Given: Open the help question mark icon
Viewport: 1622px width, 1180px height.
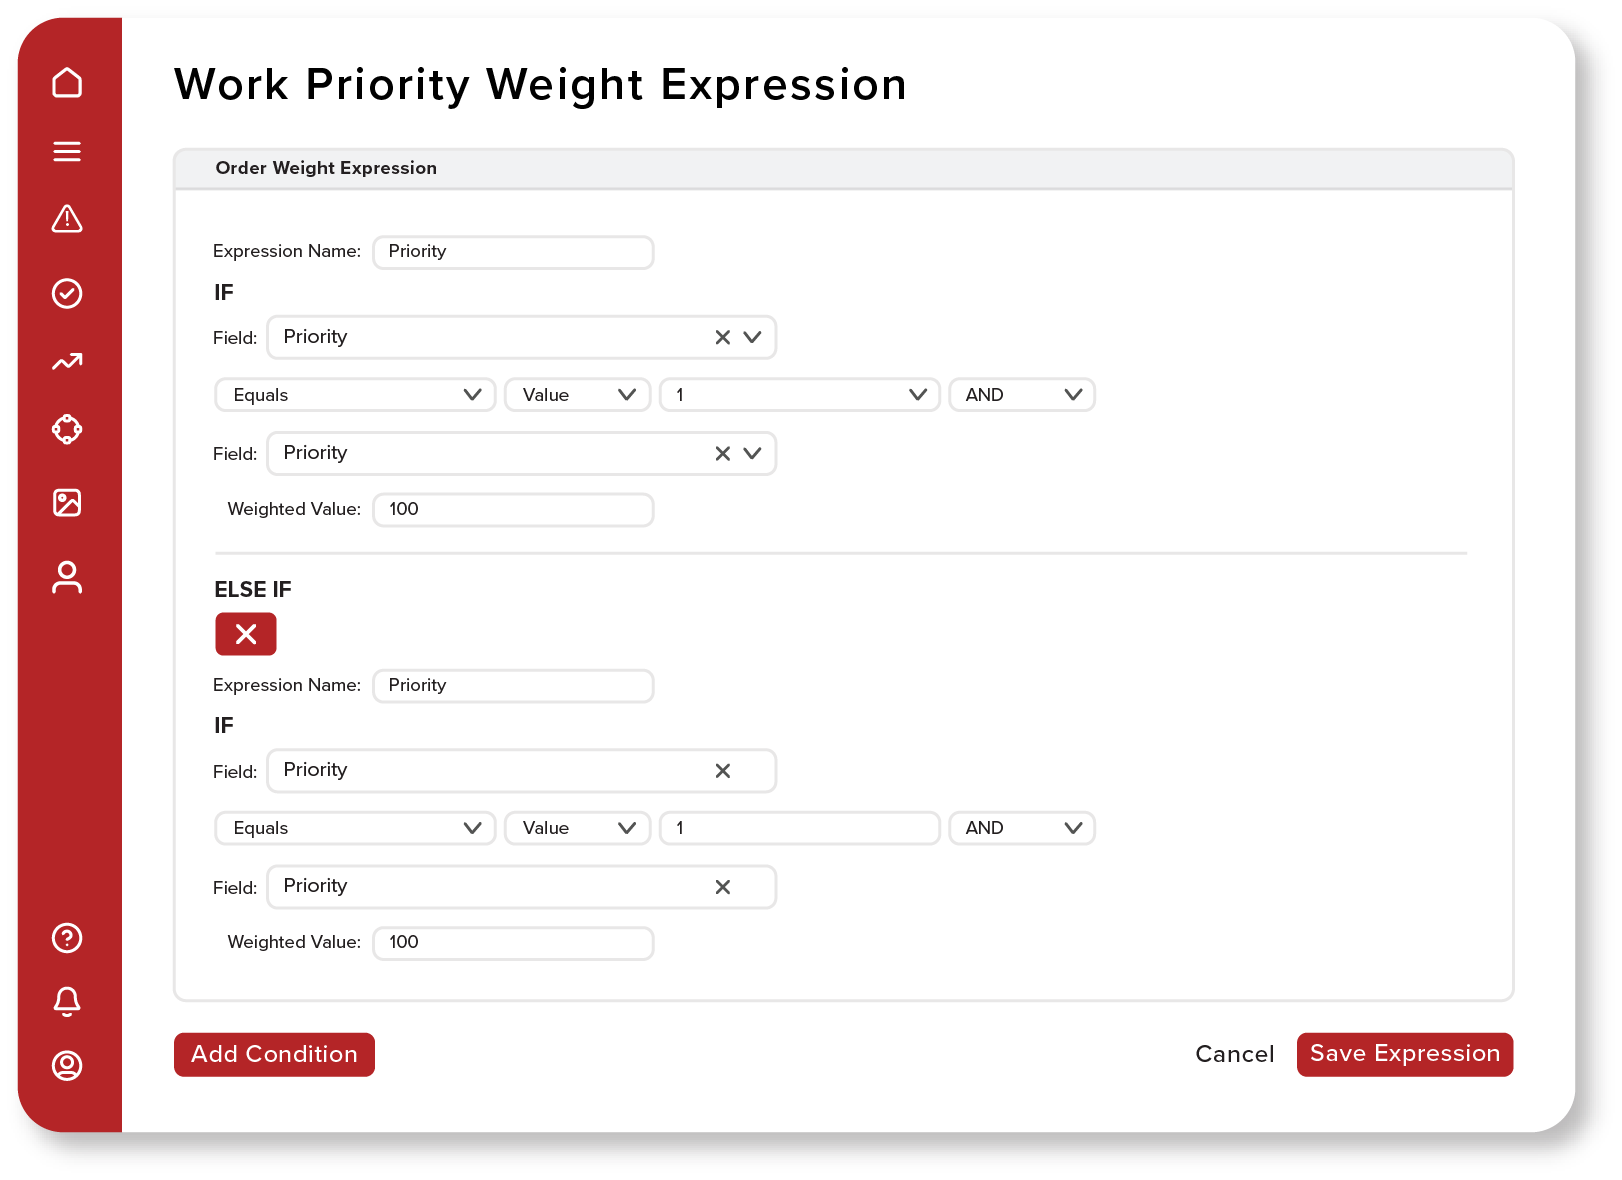Looking at the screenshot, I should click(67, 938).
